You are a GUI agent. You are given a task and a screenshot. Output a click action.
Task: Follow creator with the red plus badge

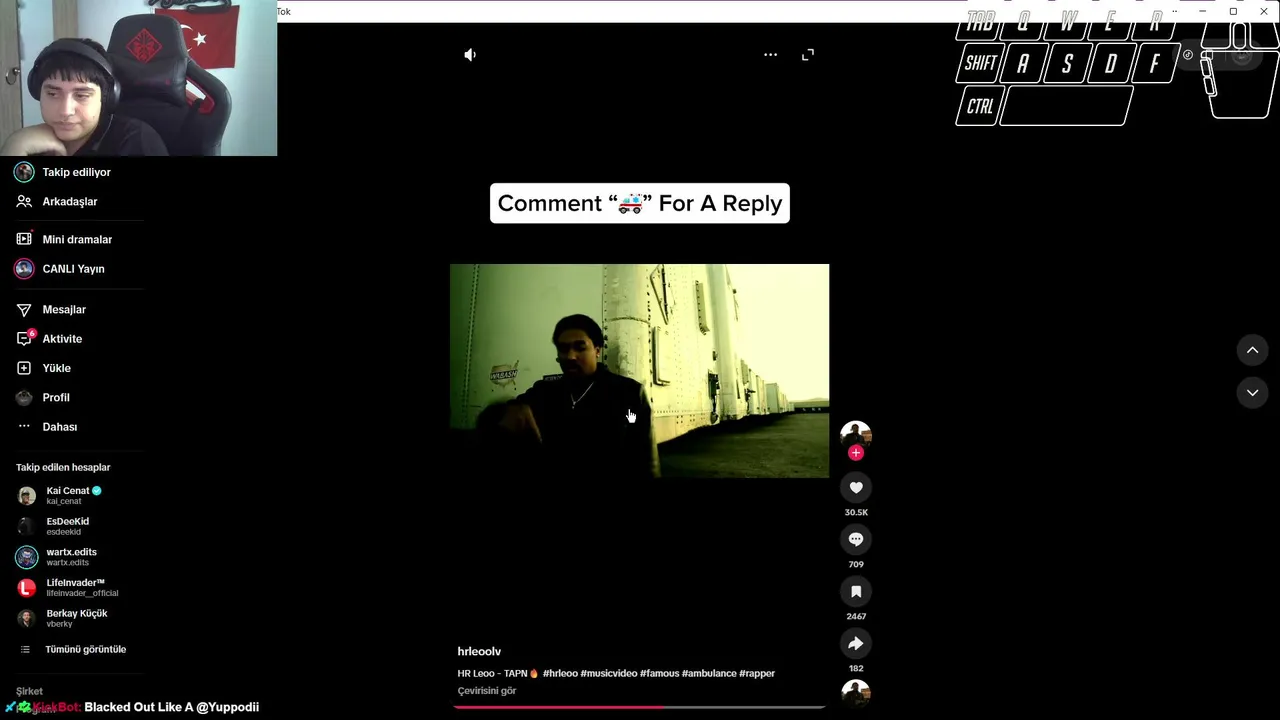pos(855,453)
